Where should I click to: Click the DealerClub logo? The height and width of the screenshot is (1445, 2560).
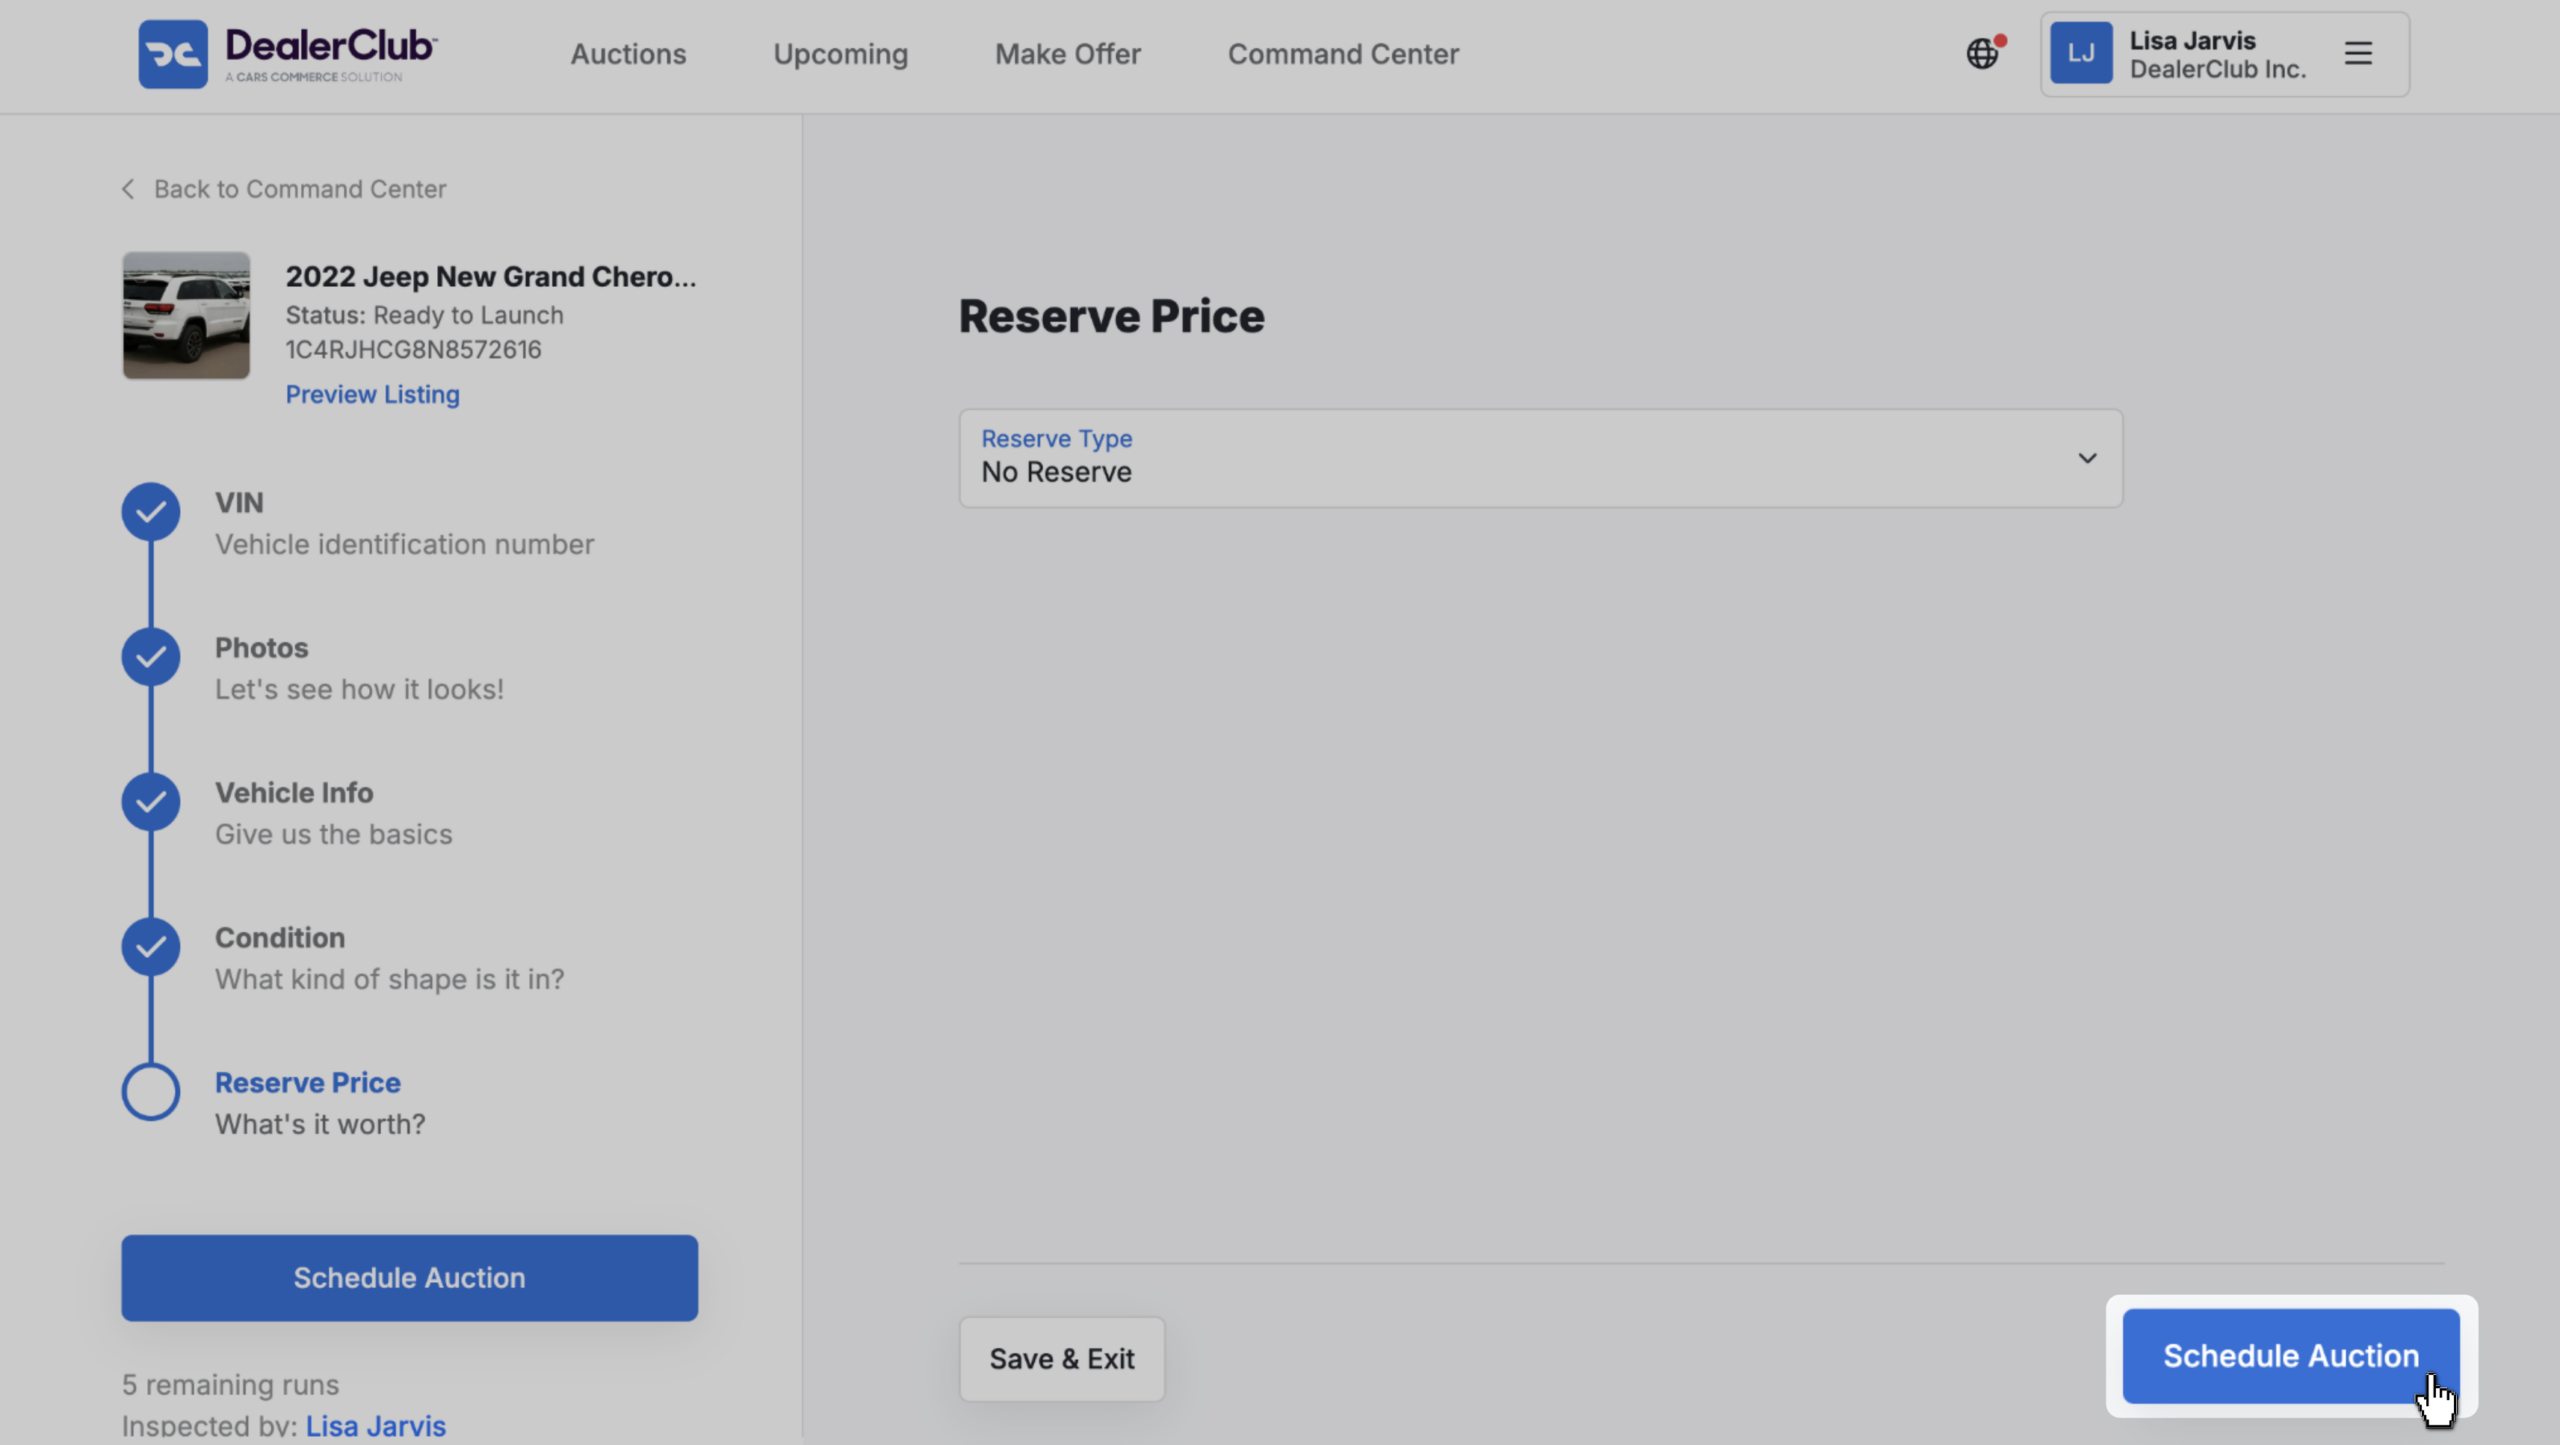(x=288, y=54)
